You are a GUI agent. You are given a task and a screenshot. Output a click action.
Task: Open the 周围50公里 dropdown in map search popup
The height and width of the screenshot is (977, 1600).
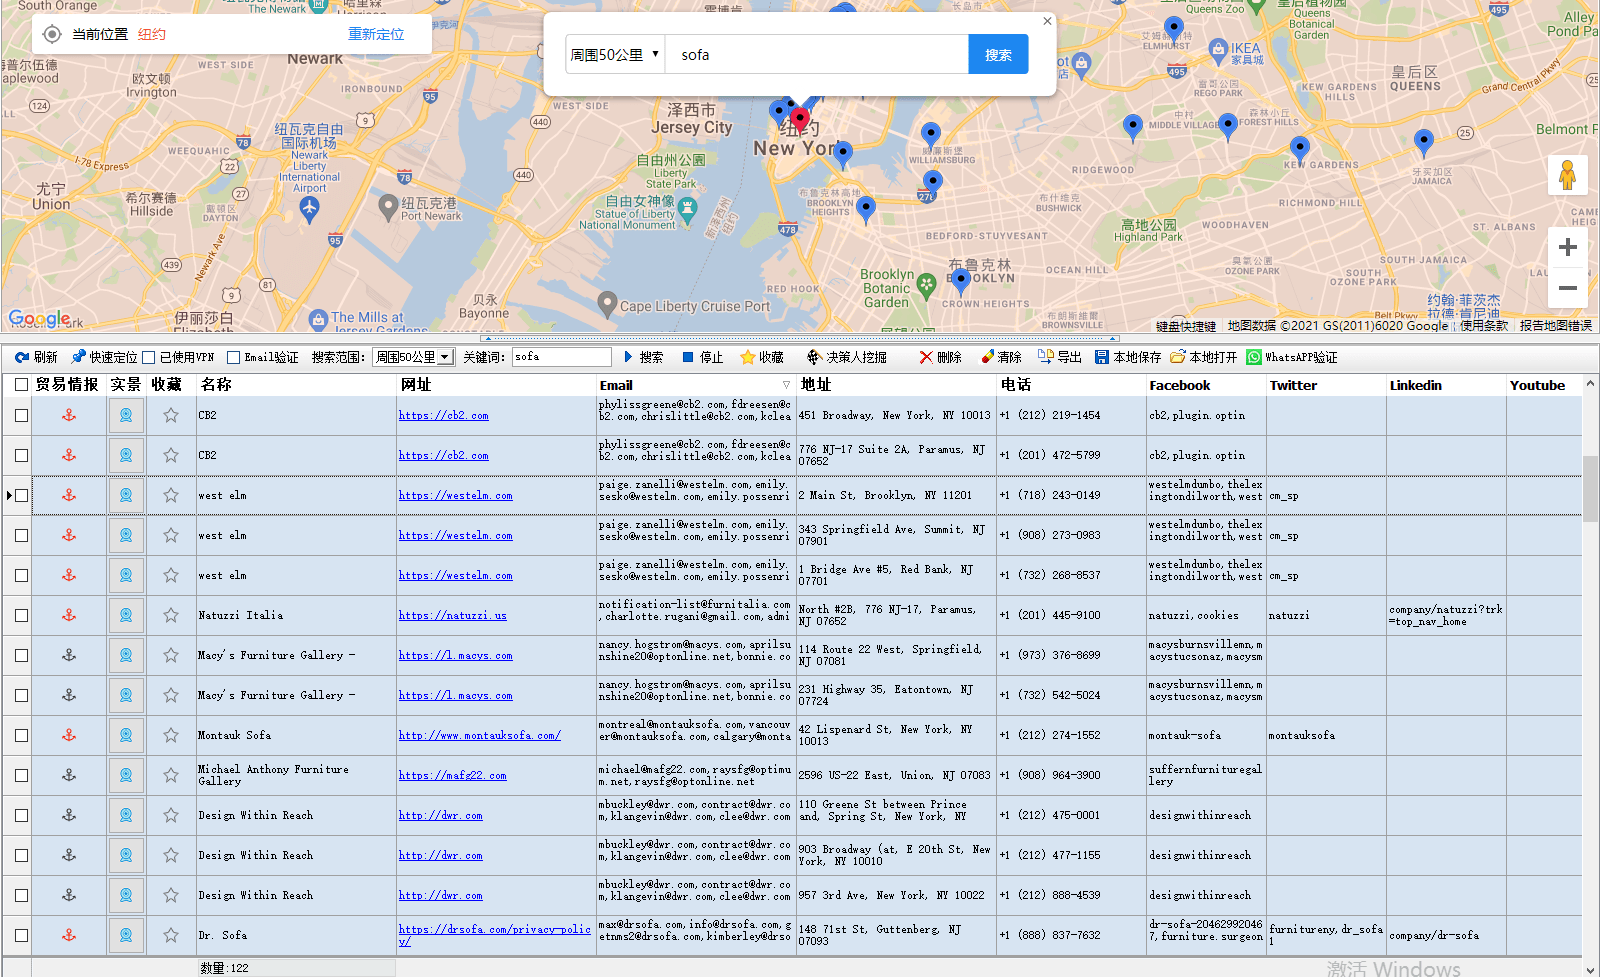615,55
